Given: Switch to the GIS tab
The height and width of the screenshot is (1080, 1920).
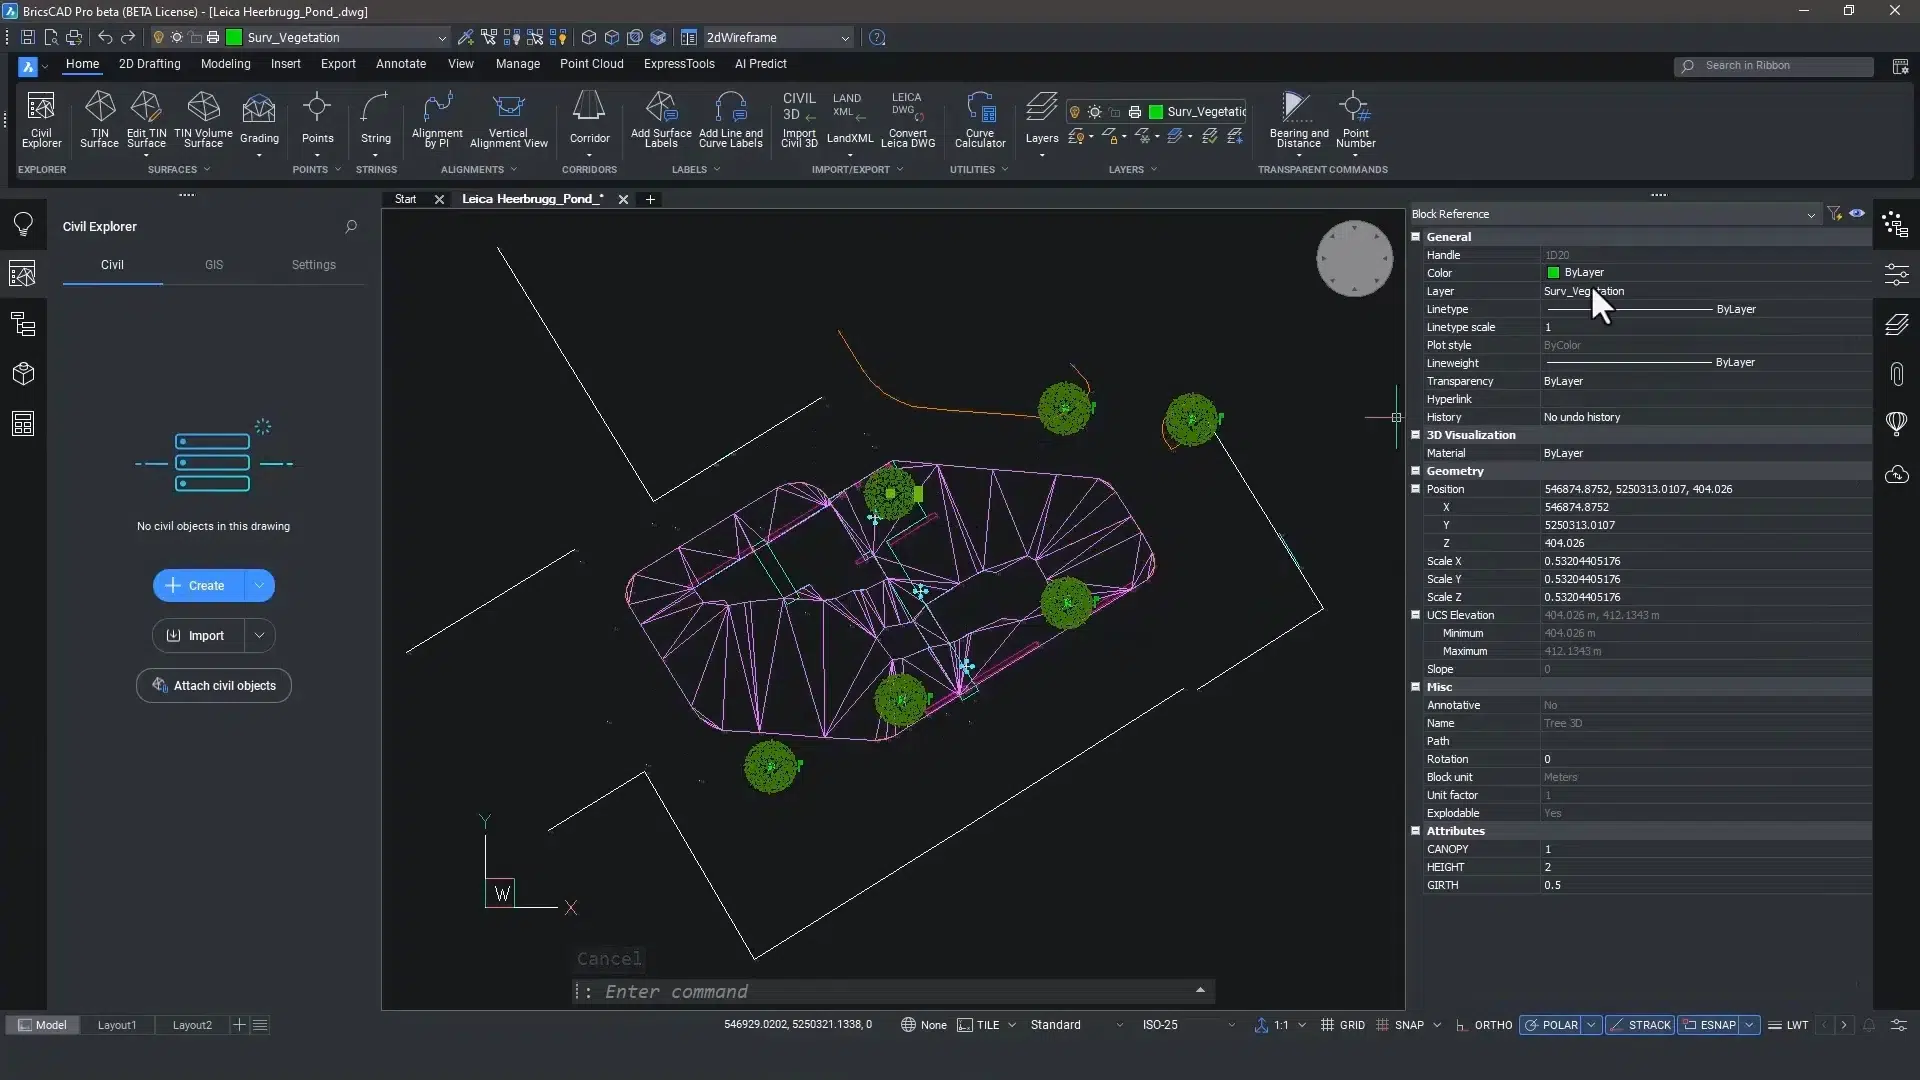Looking at the screenshot, I should click(x=214, y=265).
